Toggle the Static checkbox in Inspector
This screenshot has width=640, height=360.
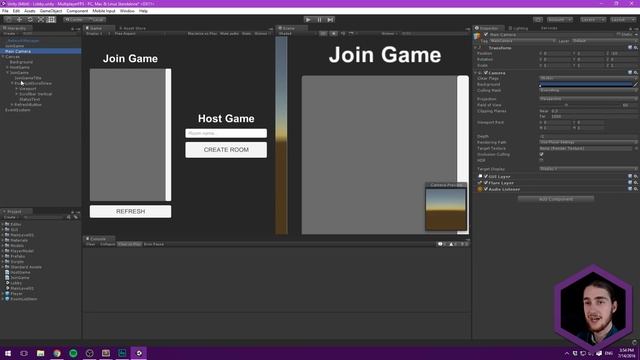(x=618, y=35)
